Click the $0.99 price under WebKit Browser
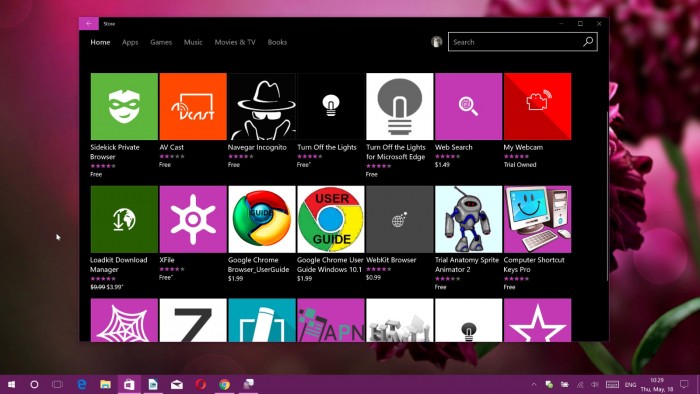 [374, 277]
